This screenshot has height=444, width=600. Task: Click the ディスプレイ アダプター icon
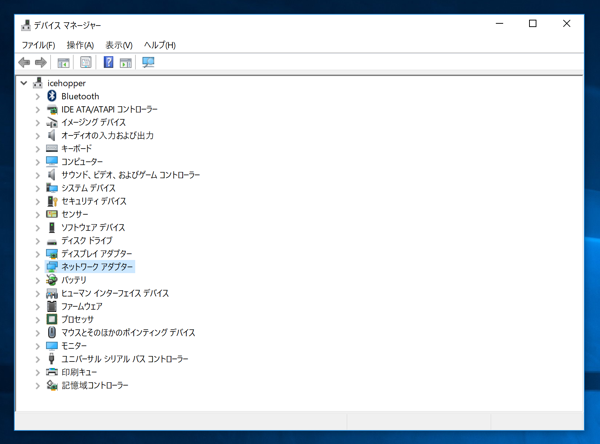(x=52, y=254)
